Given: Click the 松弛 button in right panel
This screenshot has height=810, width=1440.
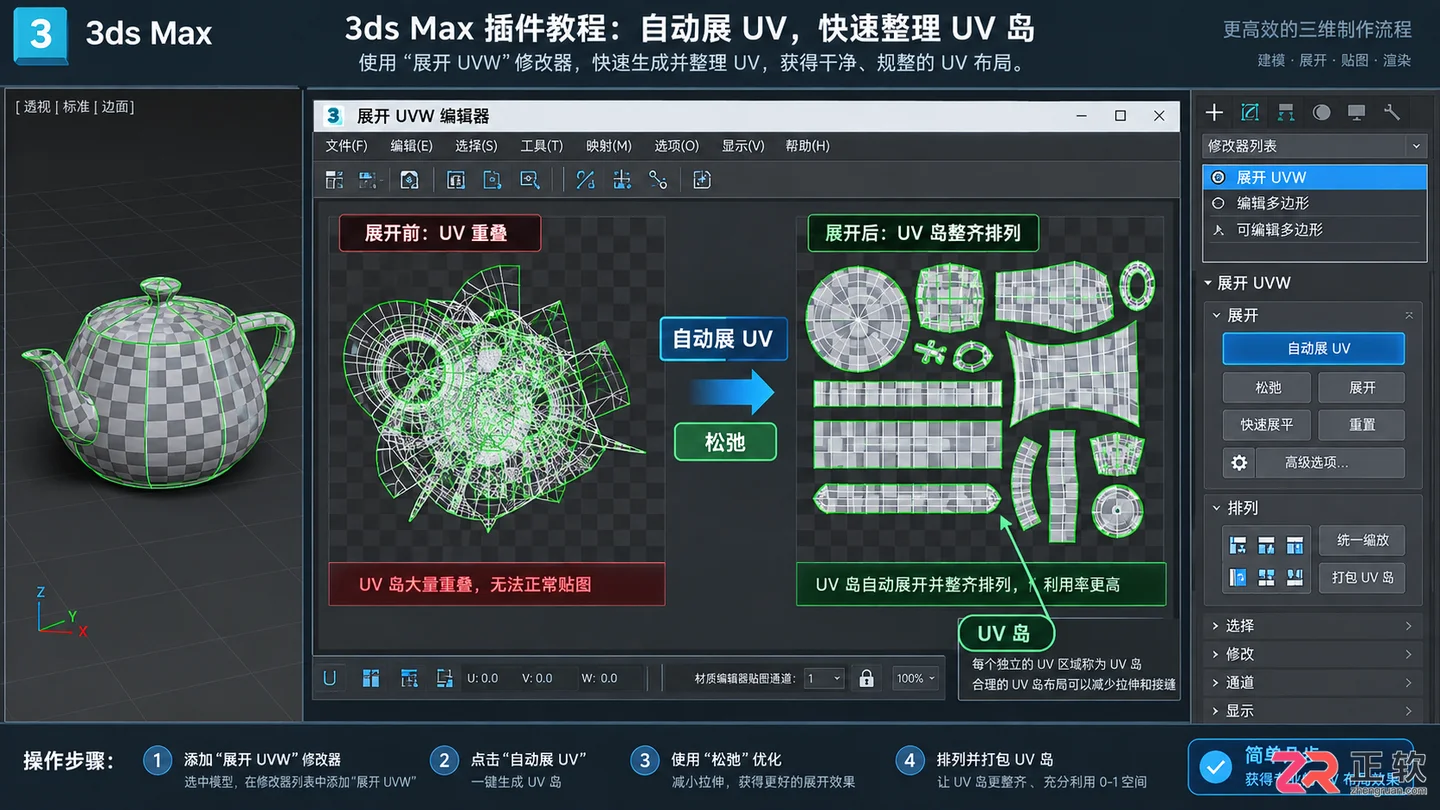Looking at the screenshot, I should pos(1268,387).
